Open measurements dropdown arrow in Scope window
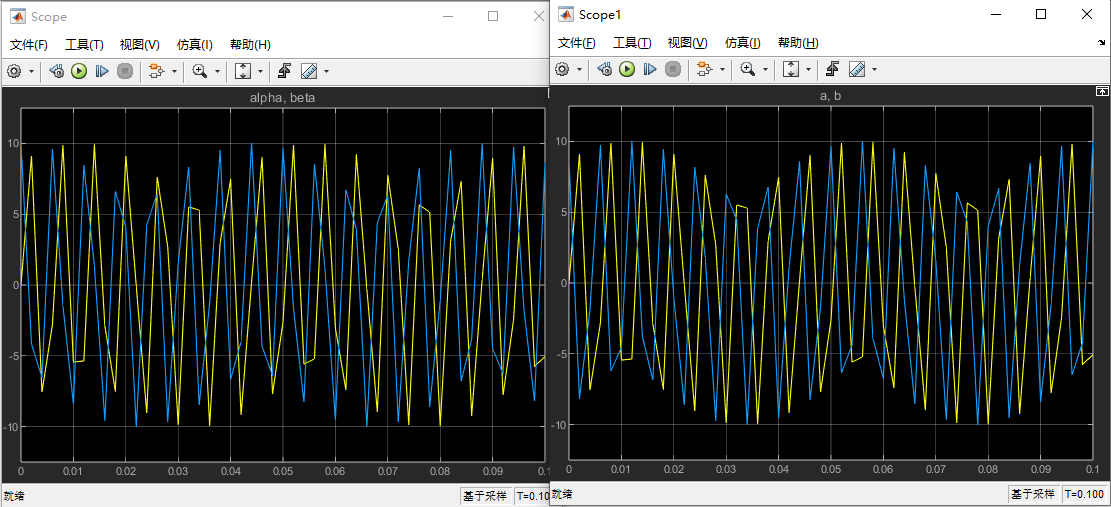The width and height of the screenshot is (1111, 507). [x=326, y=72]
